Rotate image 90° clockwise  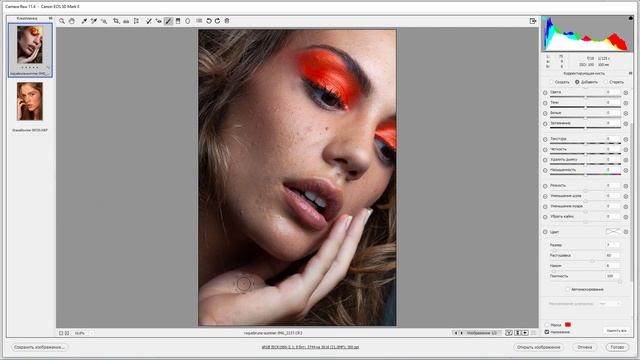218,21
